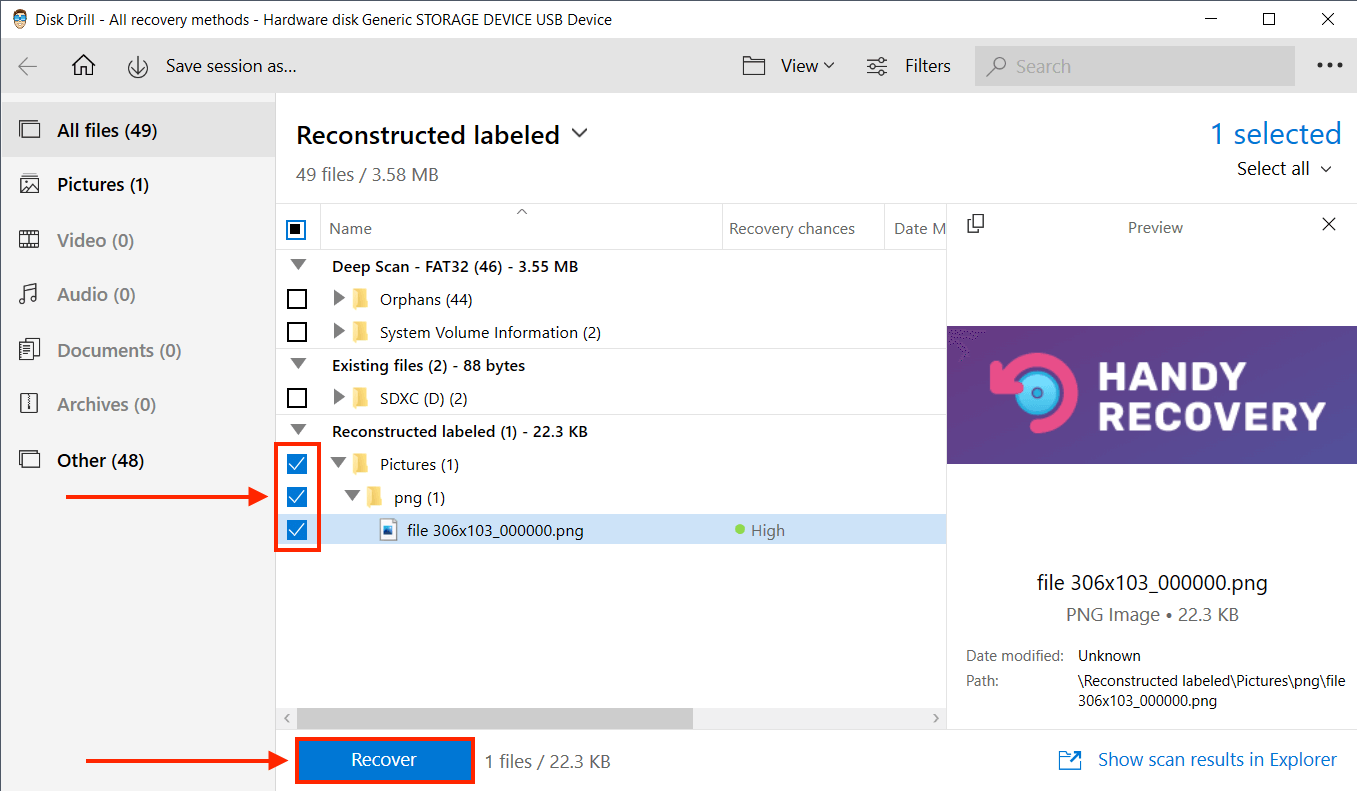Click Save session as...
1357x791 pixels.
[231, 66]
